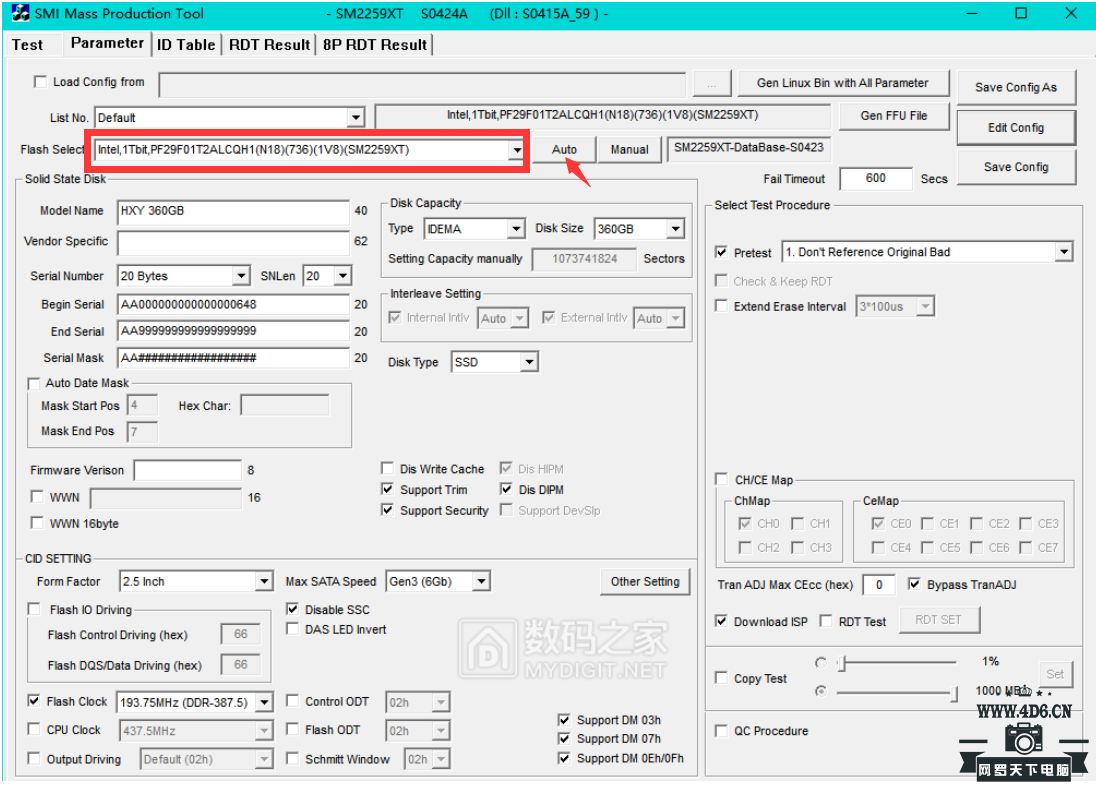The width and height of the screenshot is (1096, 790).
Task: Enable the Schmitt Window checkbox
Action: click(293, 759)
